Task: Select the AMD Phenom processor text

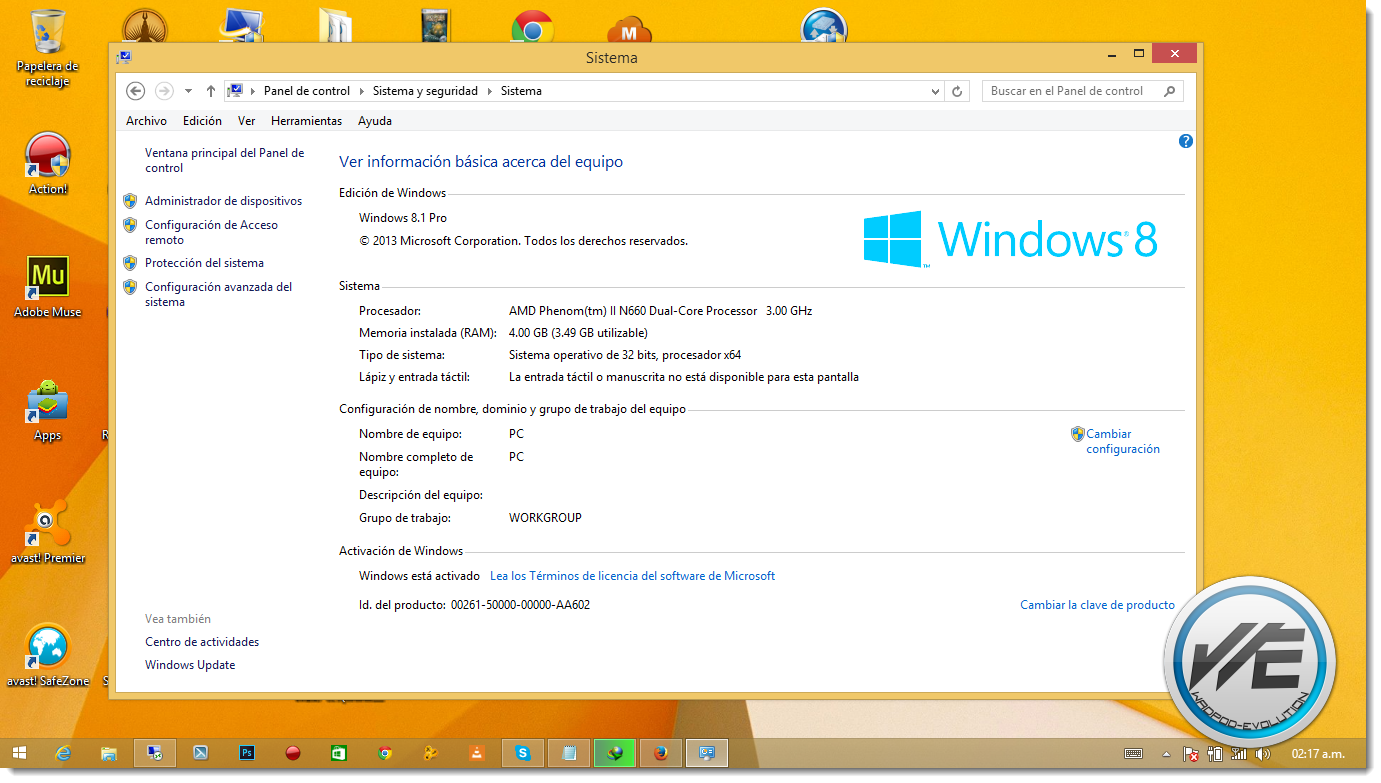Action: tap(660, 311)
